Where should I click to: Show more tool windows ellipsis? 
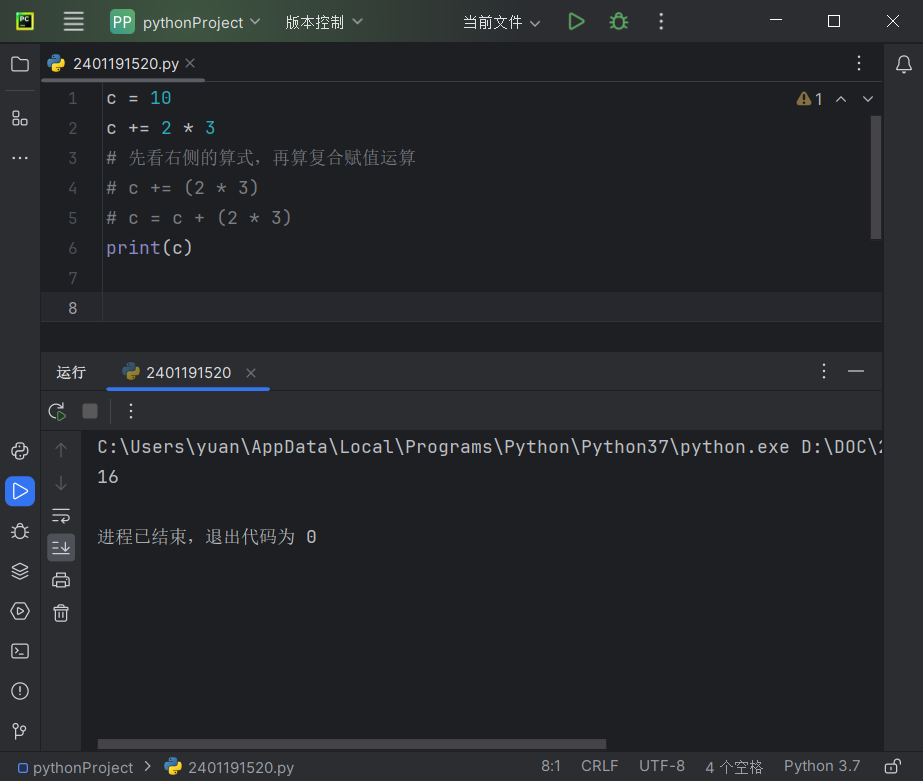[20, 158]
